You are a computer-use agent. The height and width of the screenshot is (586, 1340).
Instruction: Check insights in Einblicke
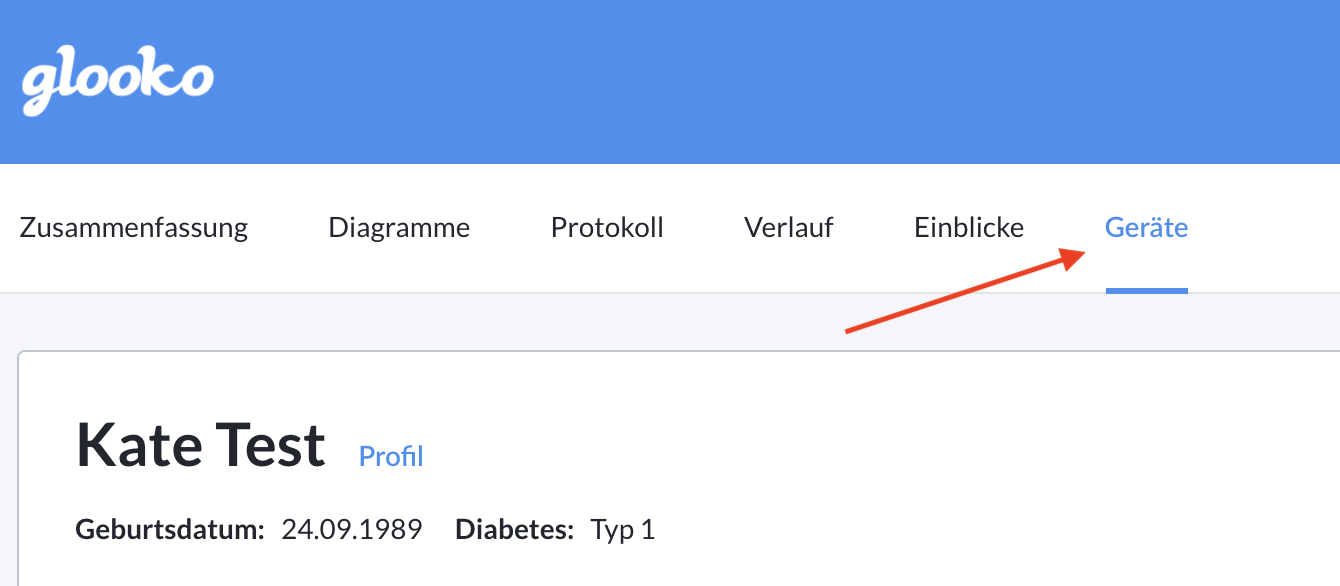click(x=968, y=227)
